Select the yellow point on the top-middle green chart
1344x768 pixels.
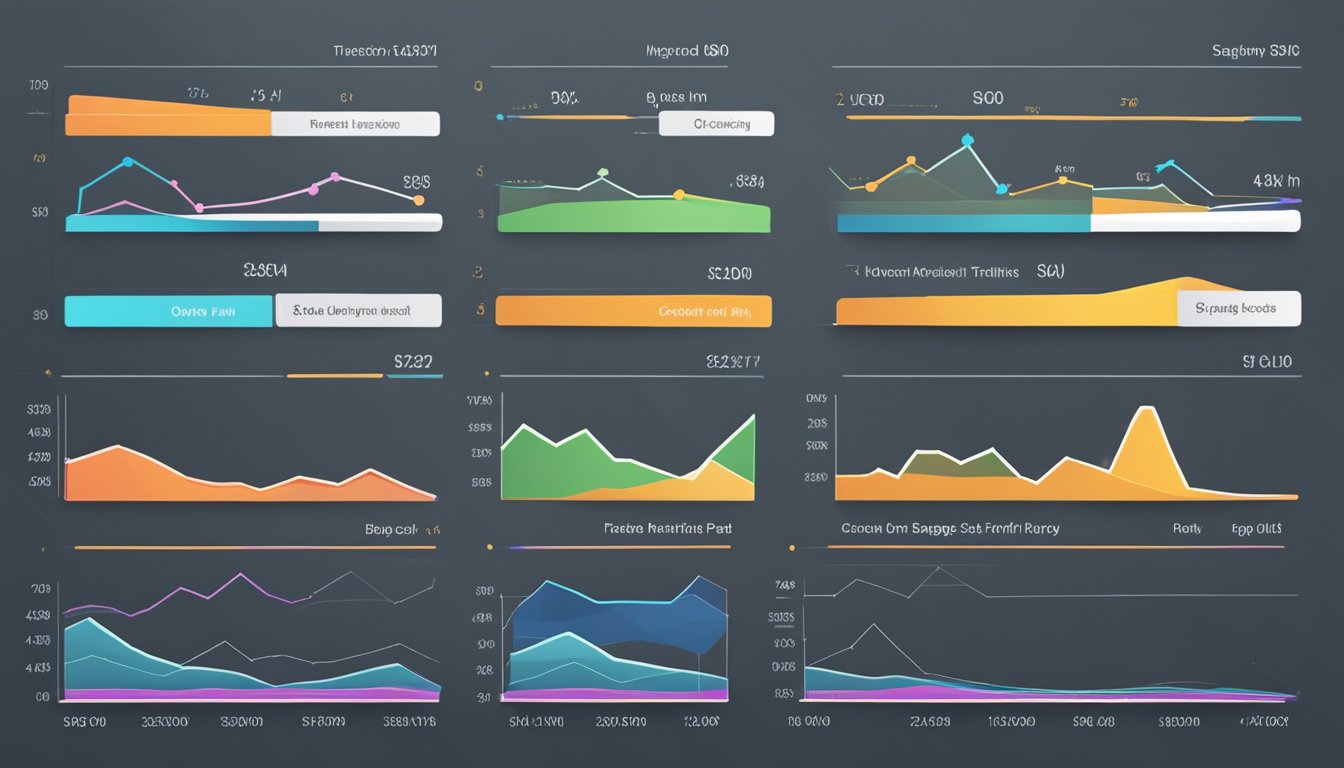click(678, 195)
